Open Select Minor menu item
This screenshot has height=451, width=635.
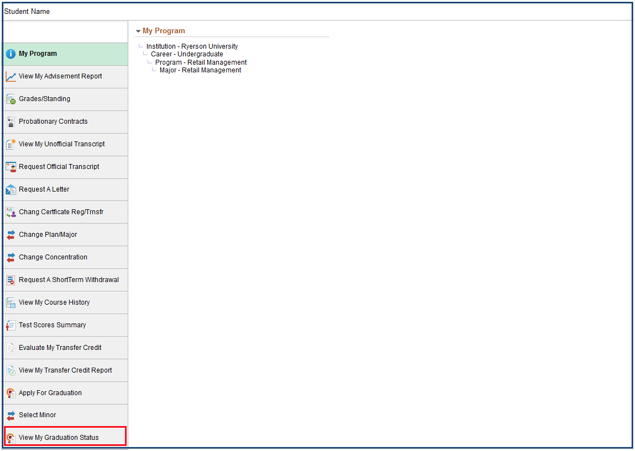pyautogui.click(x=37, y=415)
